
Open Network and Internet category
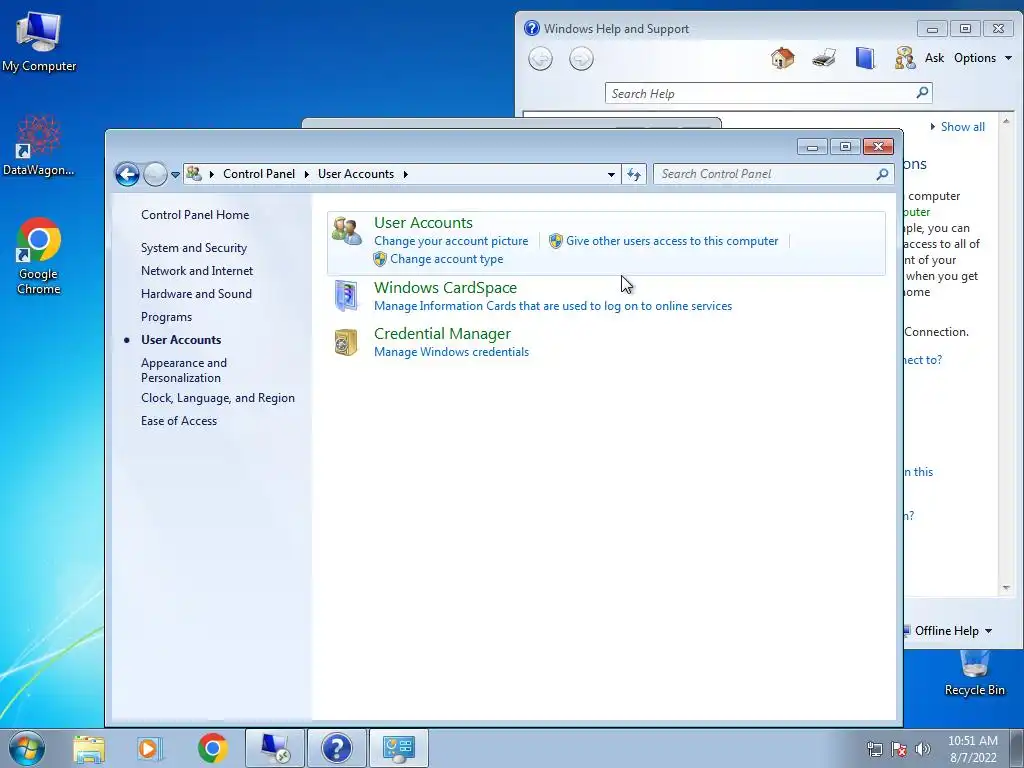[x=197, y=271]
